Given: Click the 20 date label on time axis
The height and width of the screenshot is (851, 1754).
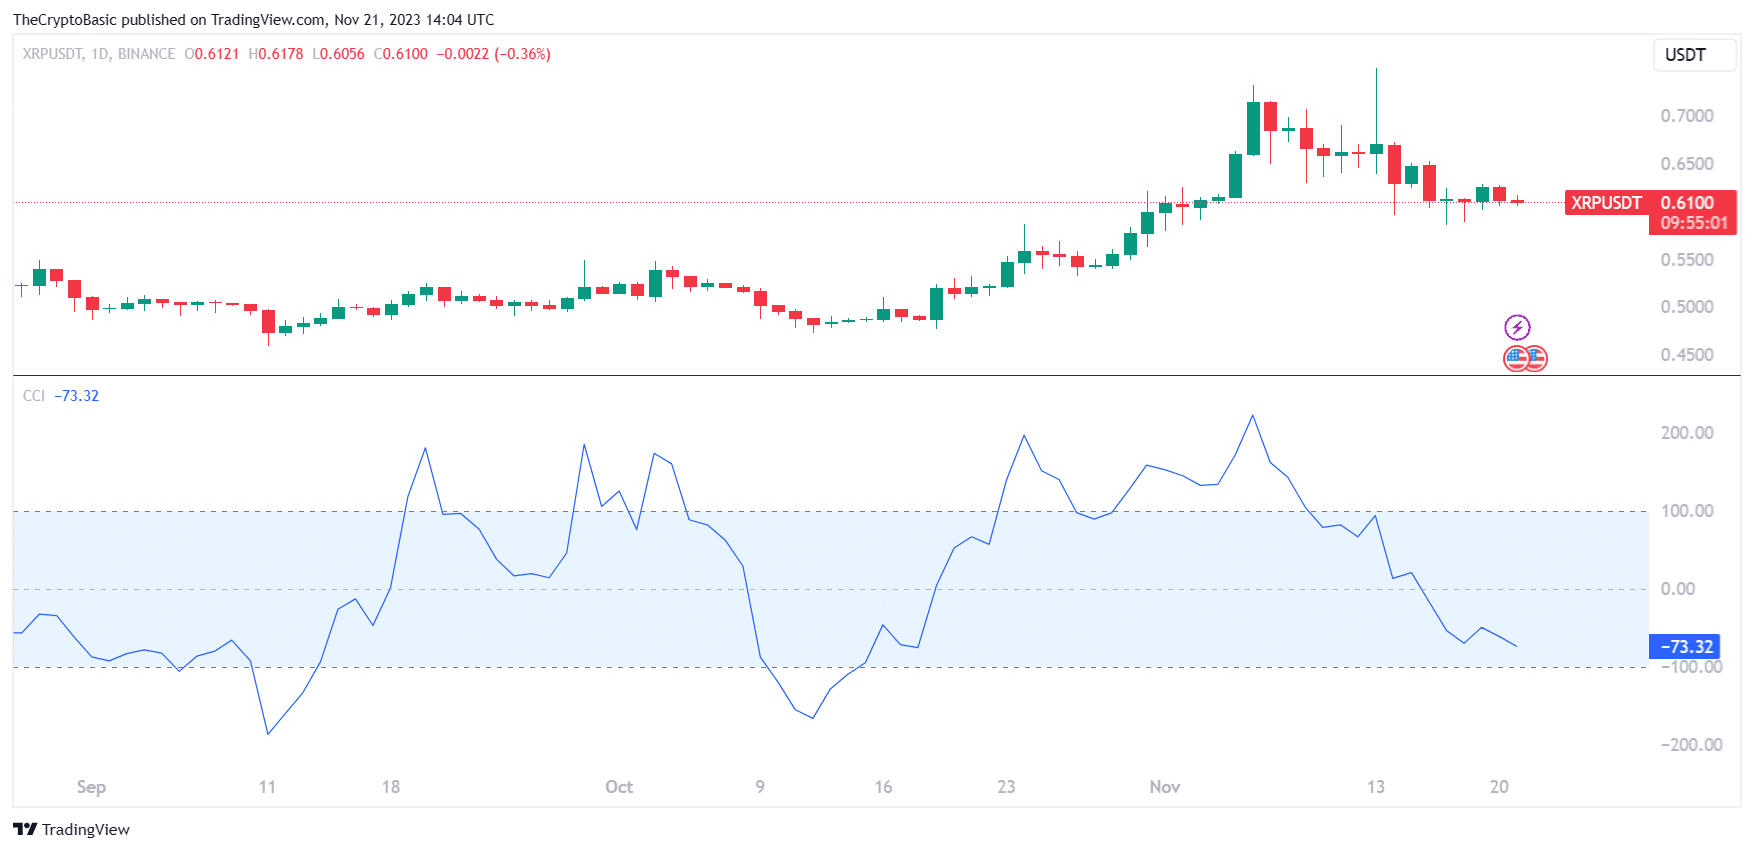Looking at the screenshot, I should [1499, 787].
